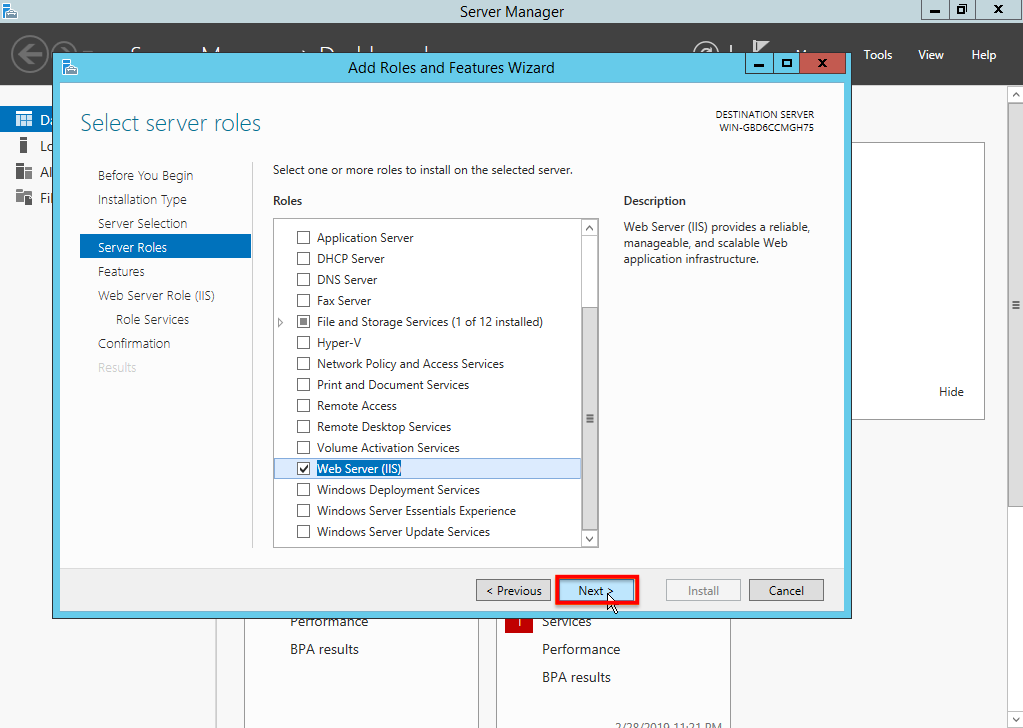Check the DHCP Server role checkbox
1023x728 pixels.
tap(303, 258)
